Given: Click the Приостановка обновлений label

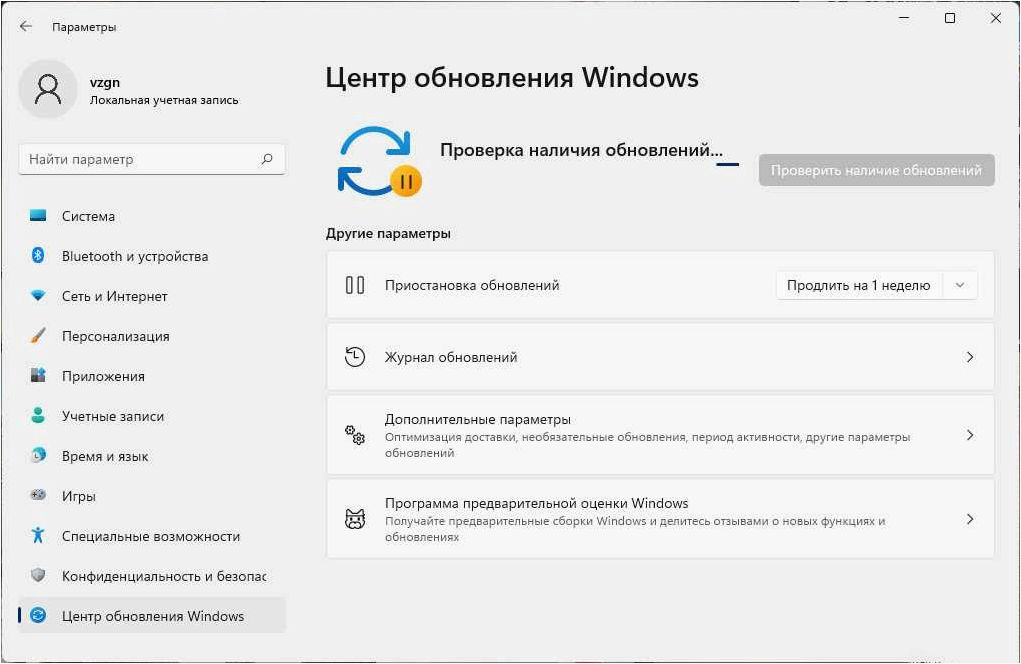Looking at the screenshot, I should click(472, 285).
